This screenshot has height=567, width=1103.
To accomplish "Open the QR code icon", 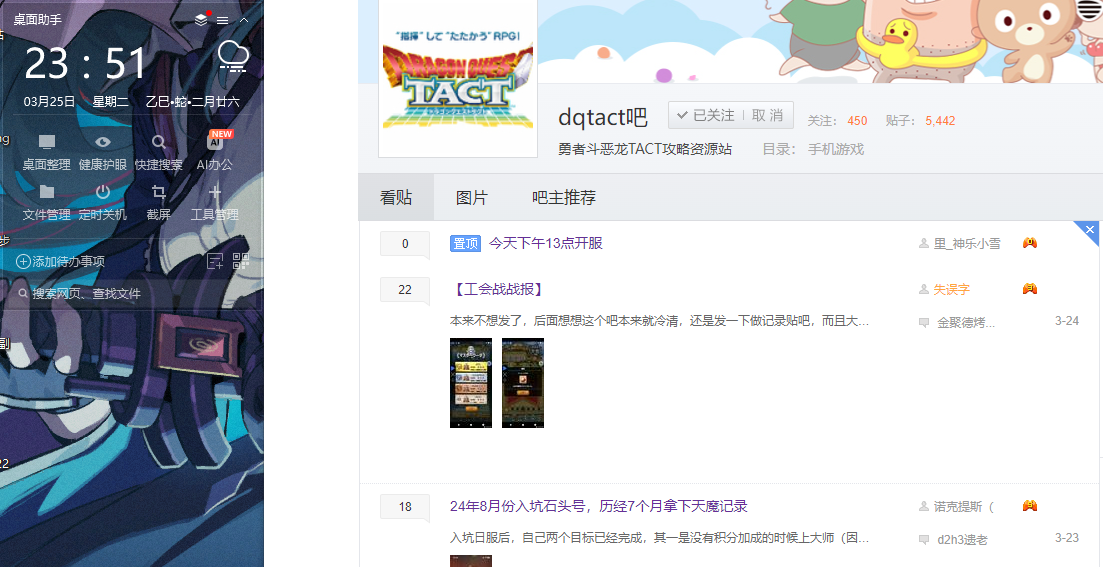I will pyautogui.click(x=241, y=262).
